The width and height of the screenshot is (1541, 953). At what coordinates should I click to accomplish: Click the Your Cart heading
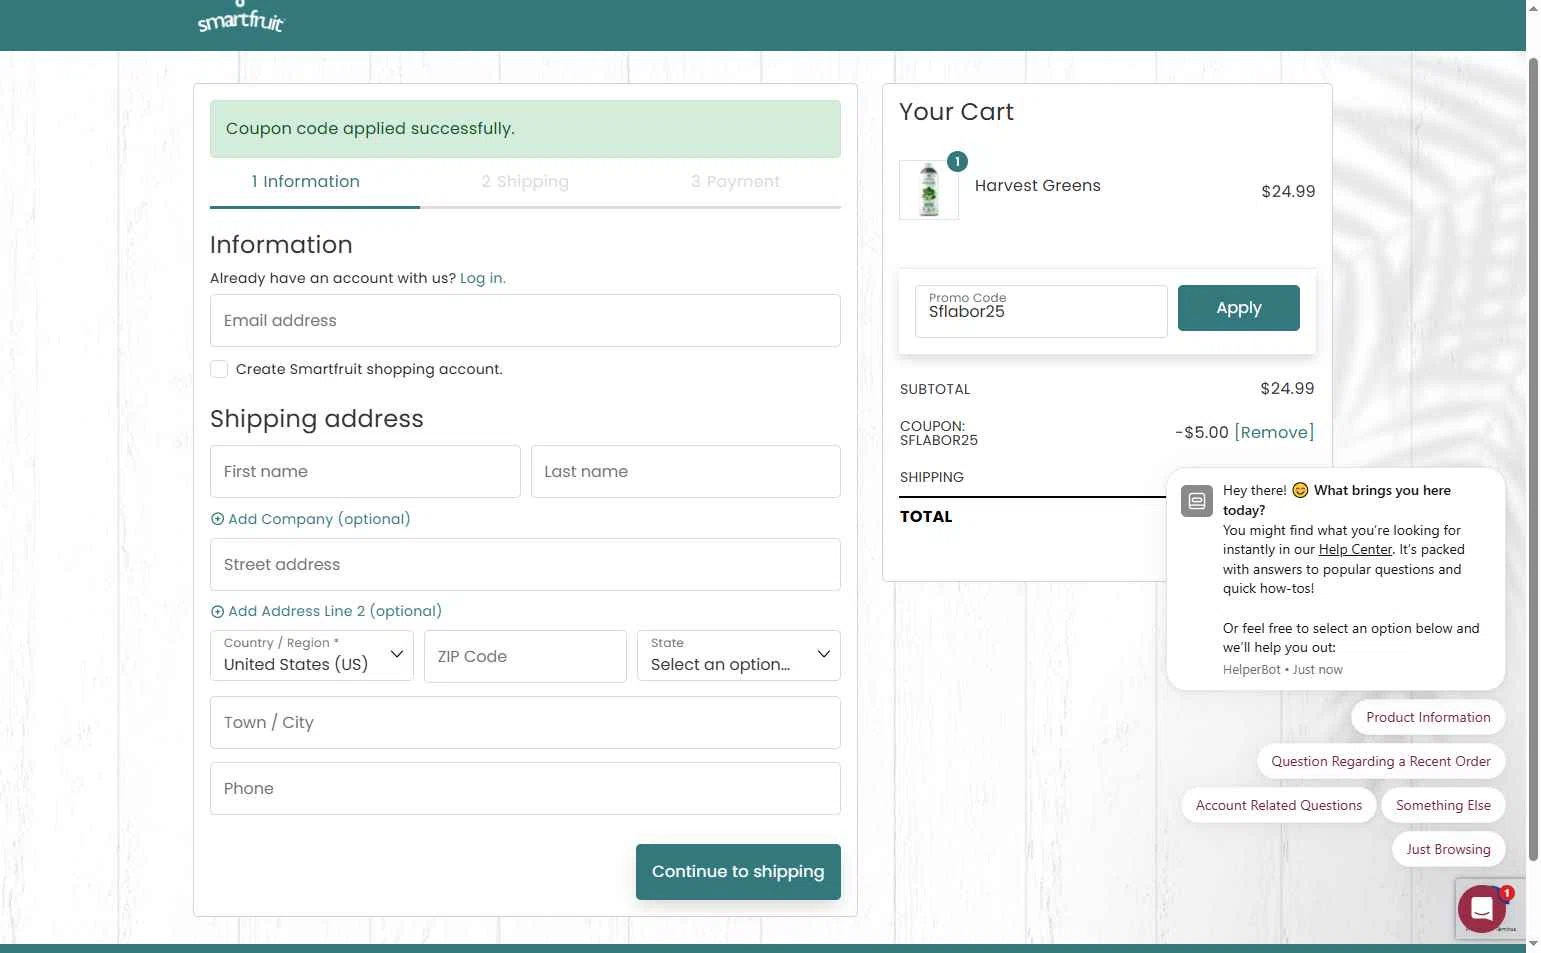tap(956, 112)
